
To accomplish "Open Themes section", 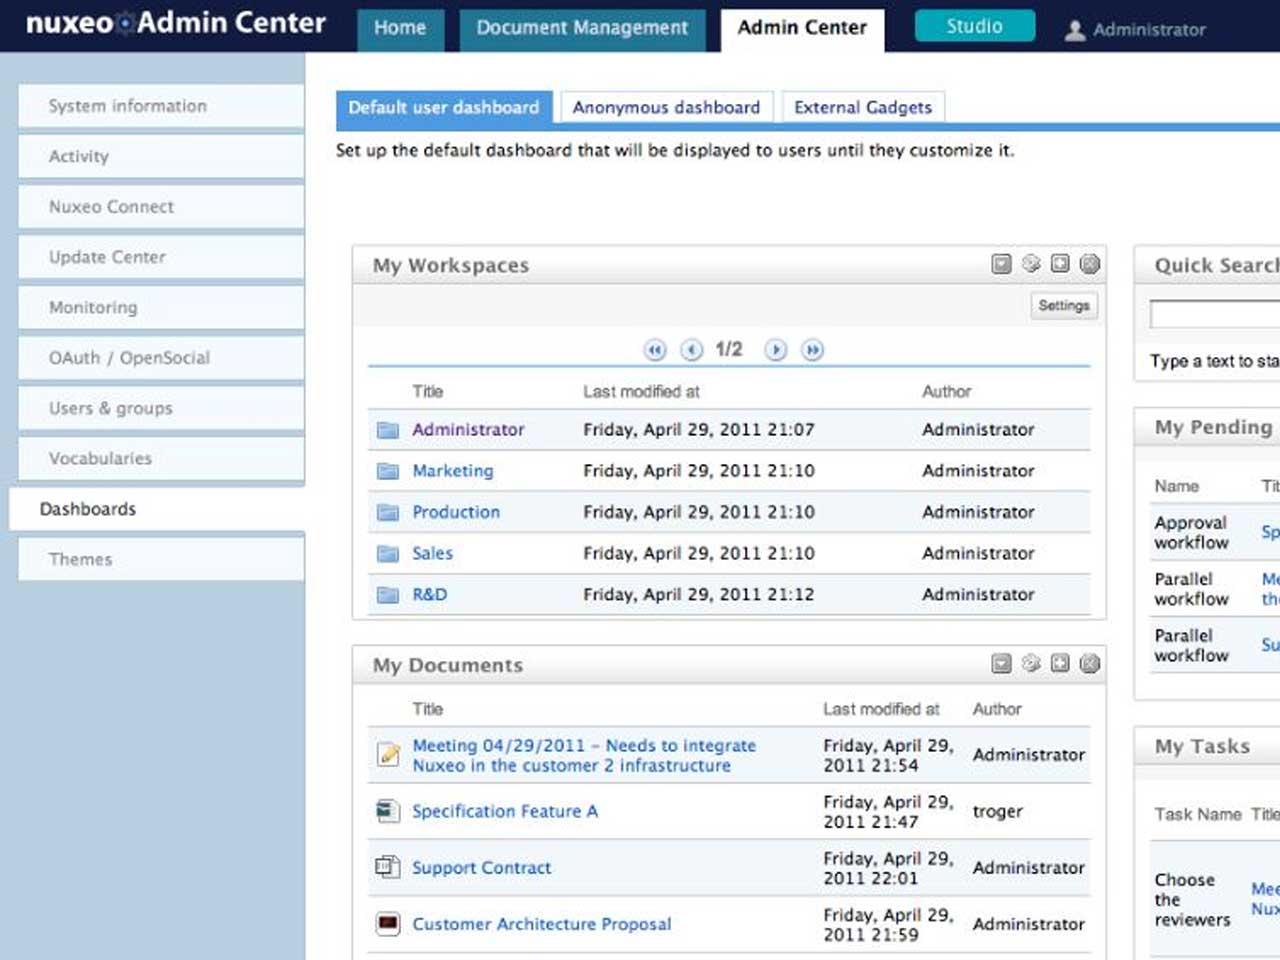I will point(161,559).
